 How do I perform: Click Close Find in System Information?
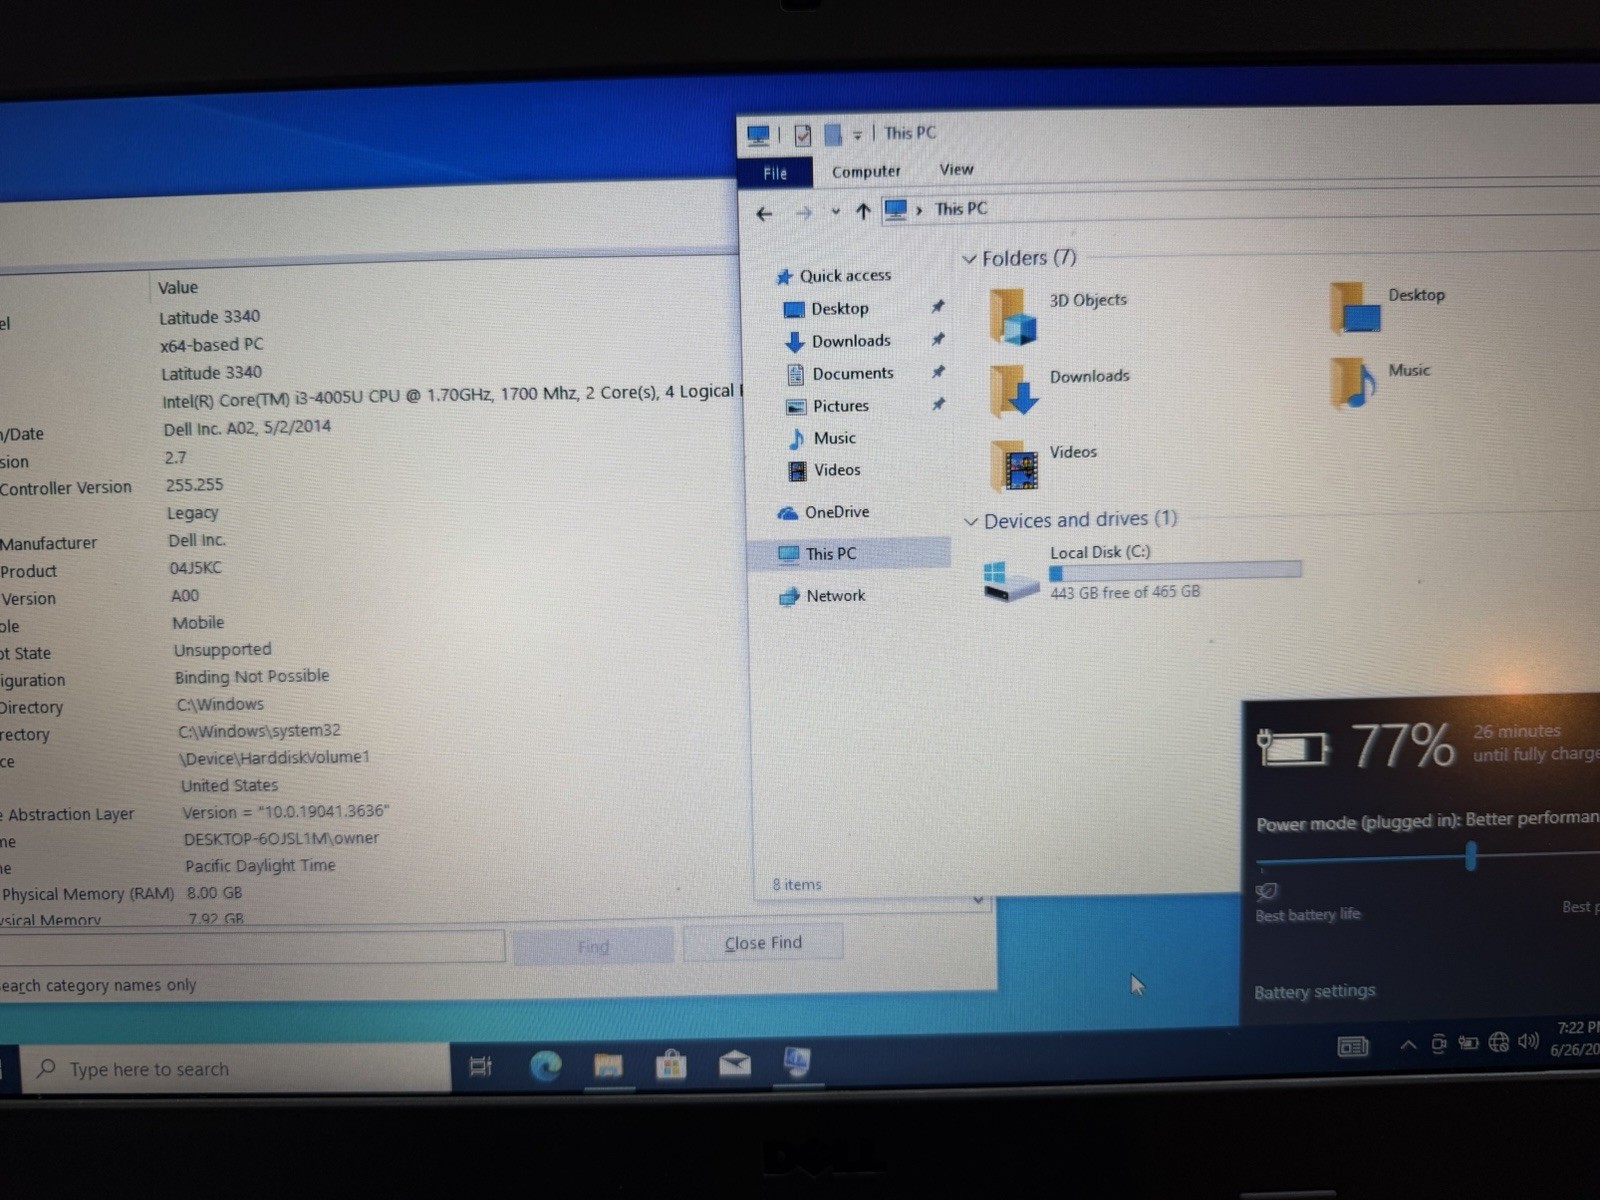click(763, 942)
